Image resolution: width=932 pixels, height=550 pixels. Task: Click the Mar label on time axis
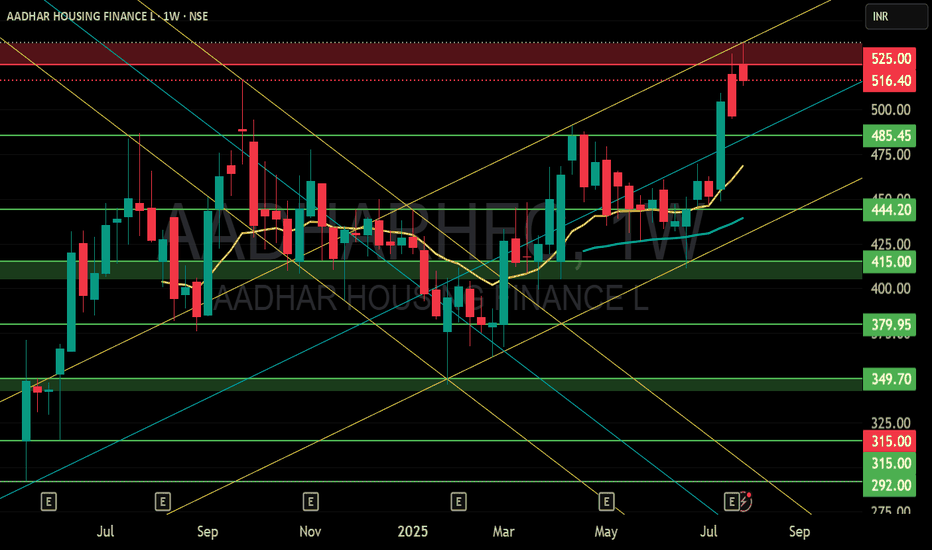[x=503, y=532]
